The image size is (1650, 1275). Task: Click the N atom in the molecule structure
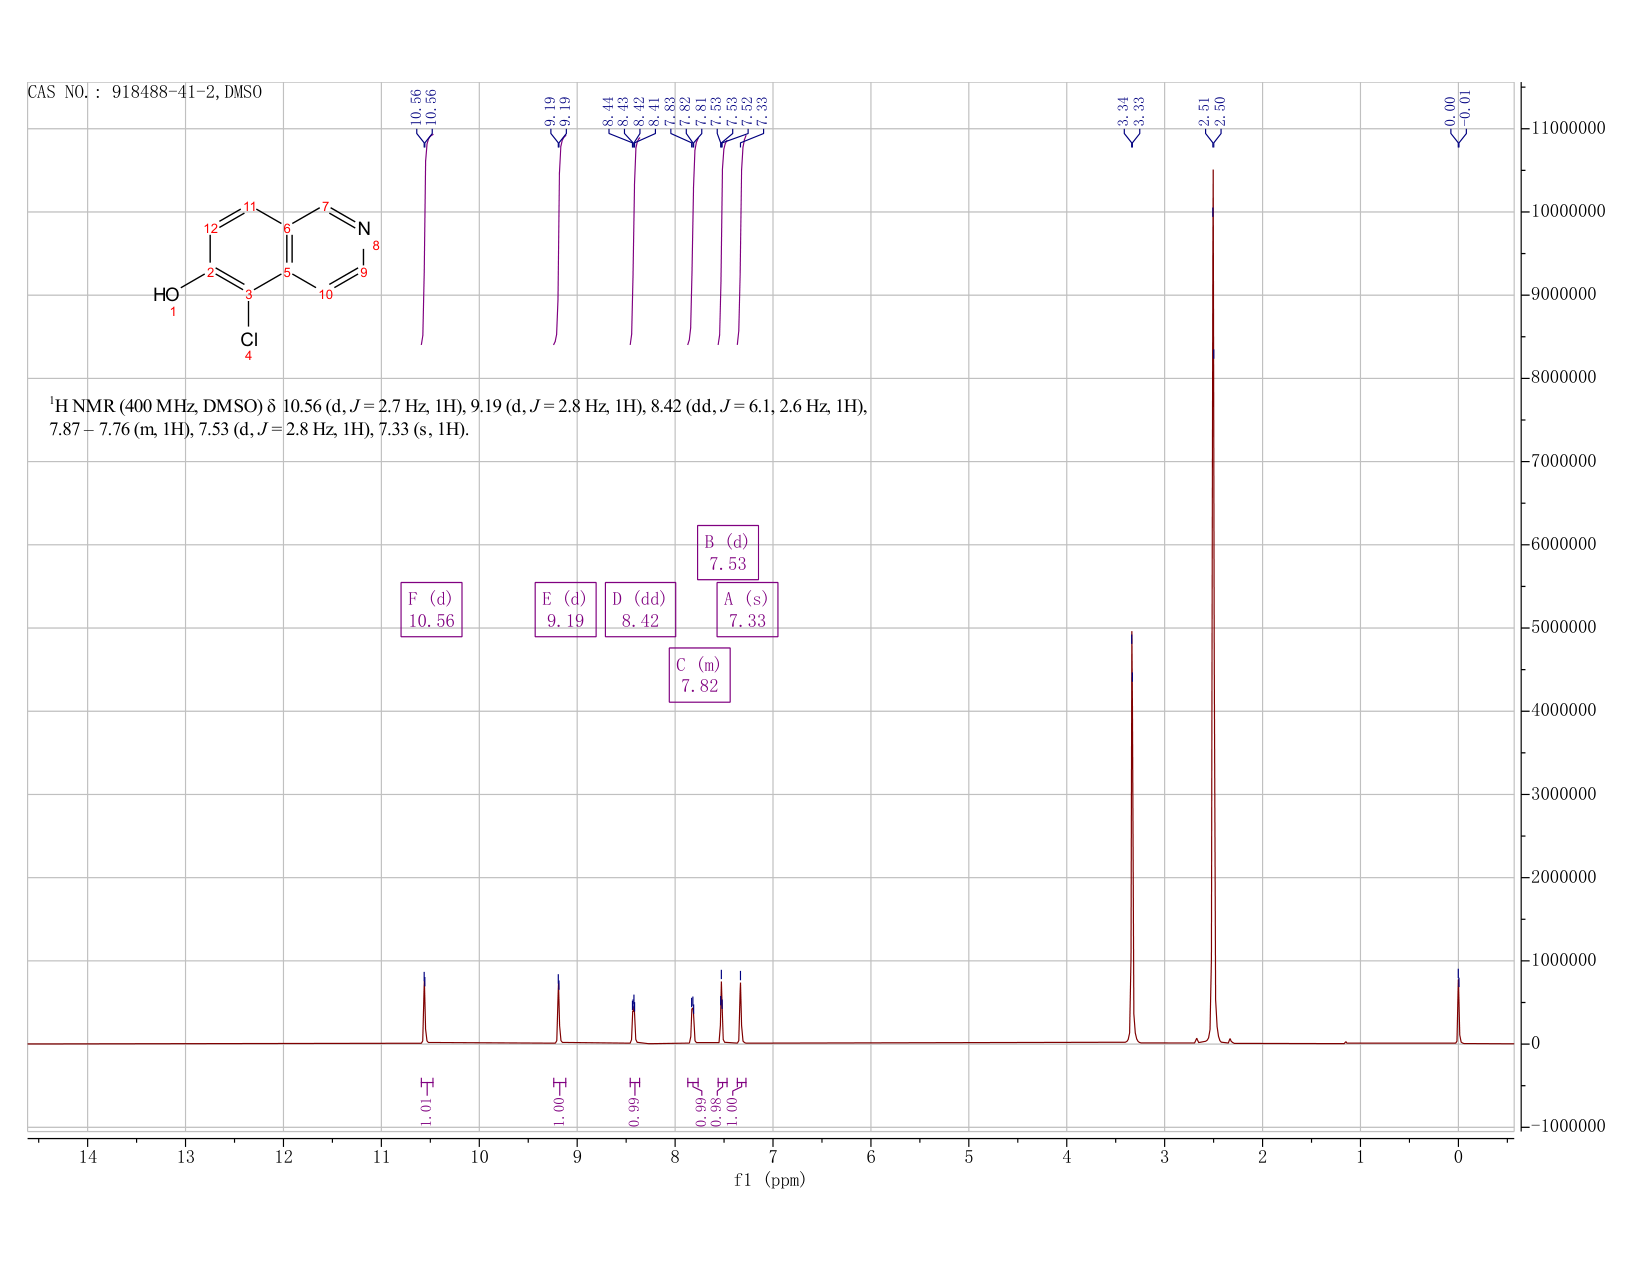364,229
